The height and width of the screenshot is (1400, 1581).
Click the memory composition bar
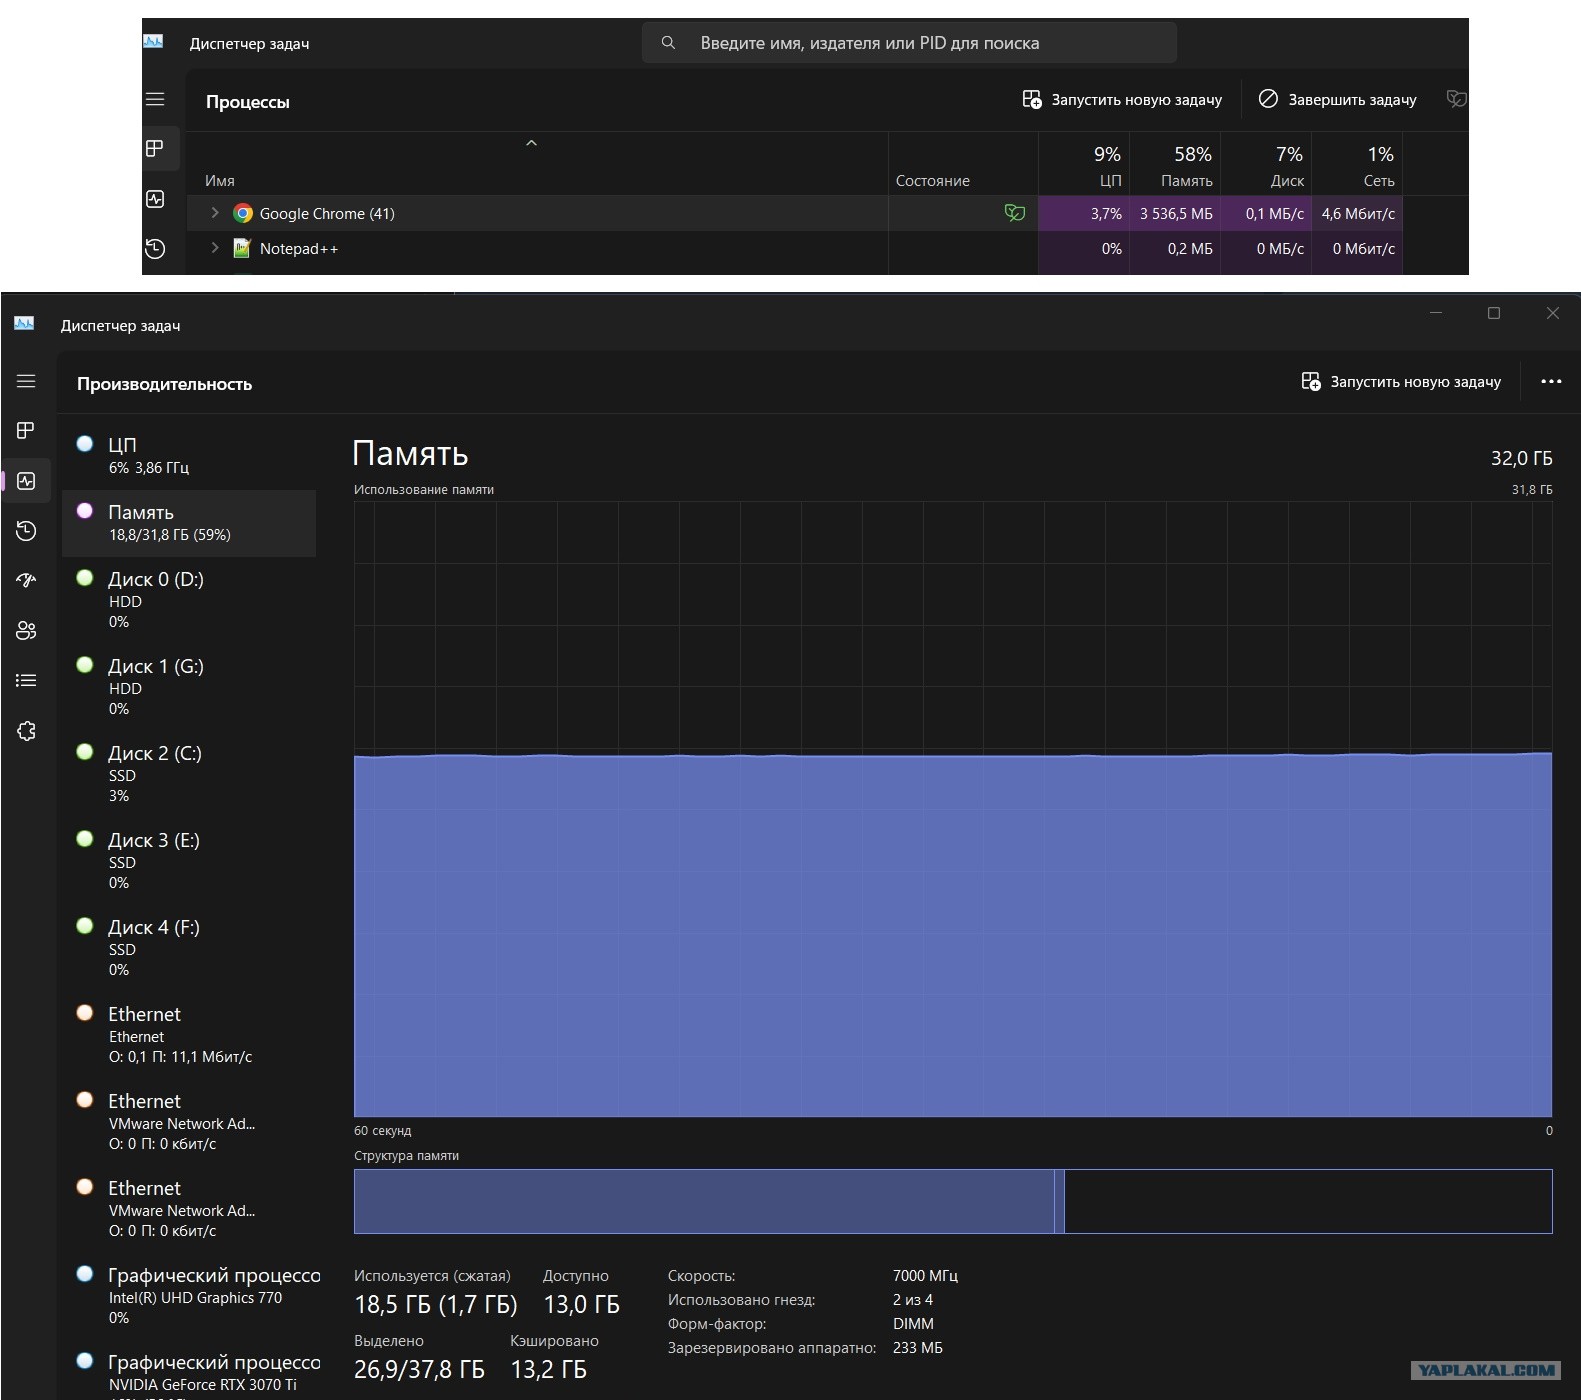(x=953, y=1201)
